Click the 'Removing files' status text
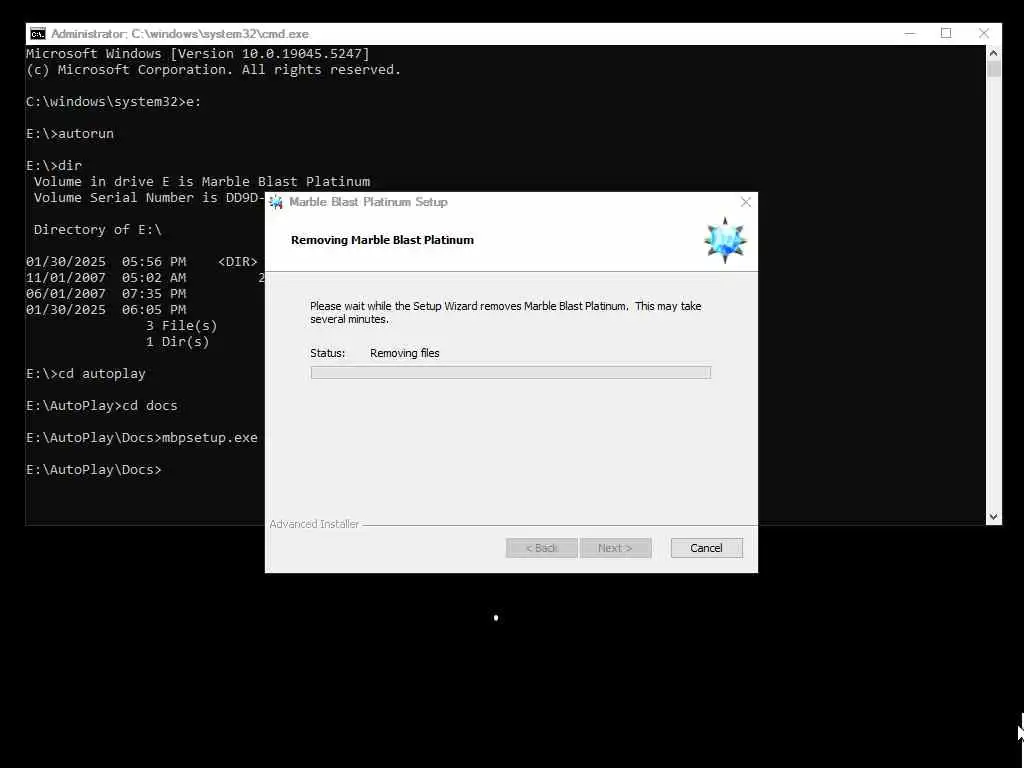The width and height of the screenshot is (1024, 768). [x=404, y=353]
